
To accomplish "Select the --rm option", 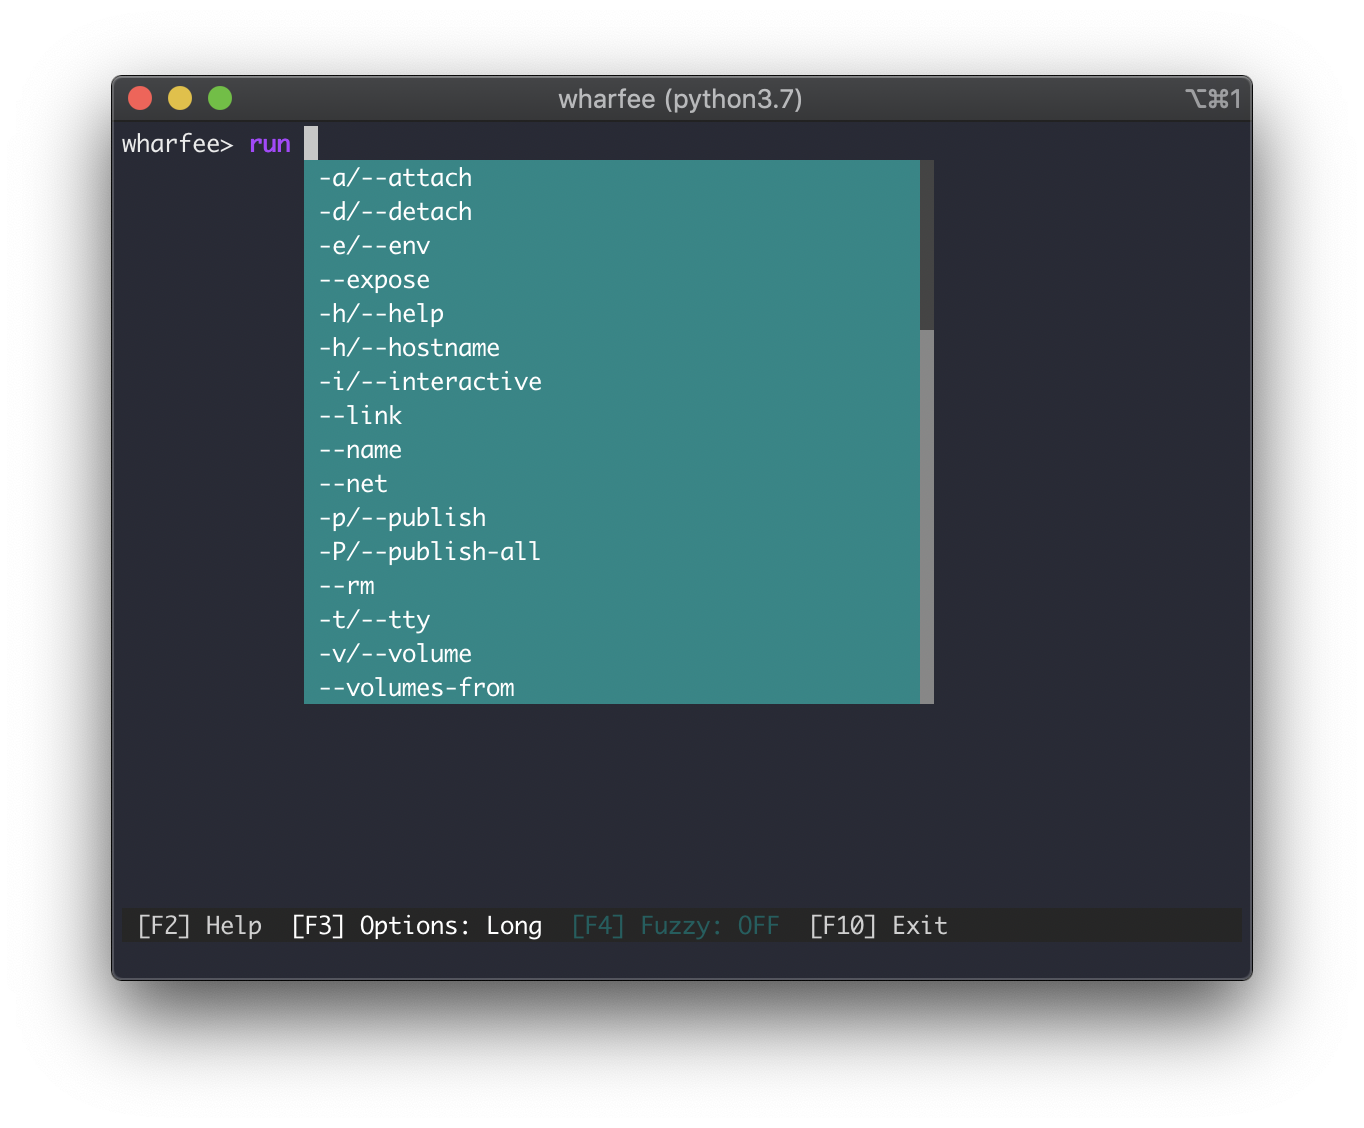I will [611, 586].
